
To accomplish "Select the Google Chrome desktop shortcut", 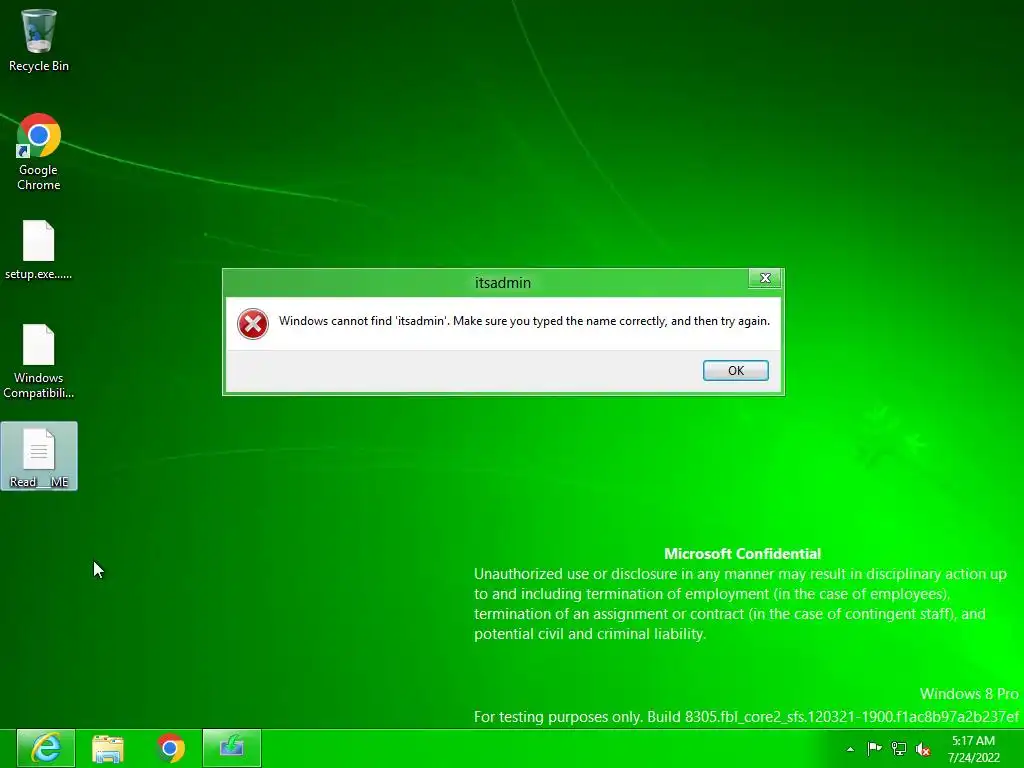I will coord(39,152).
